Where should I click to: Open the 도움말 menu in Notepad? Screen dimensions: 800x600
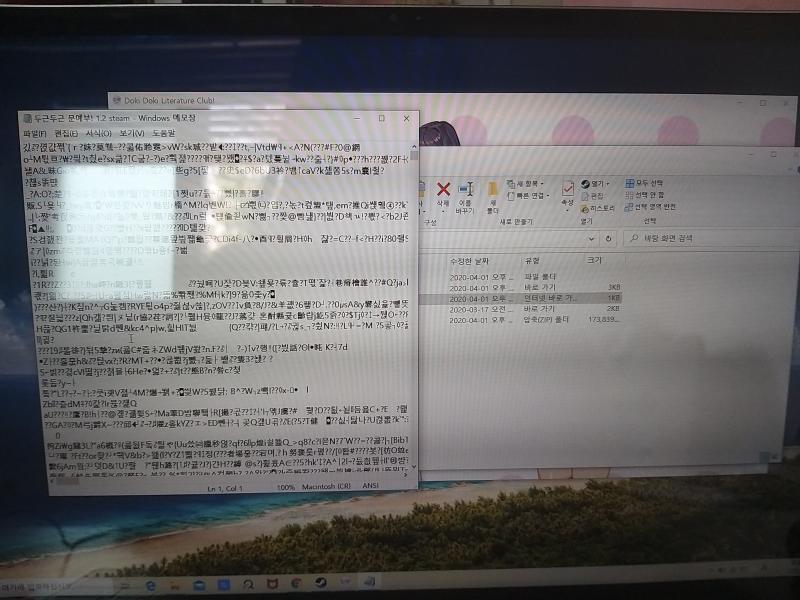pos(163,134)
